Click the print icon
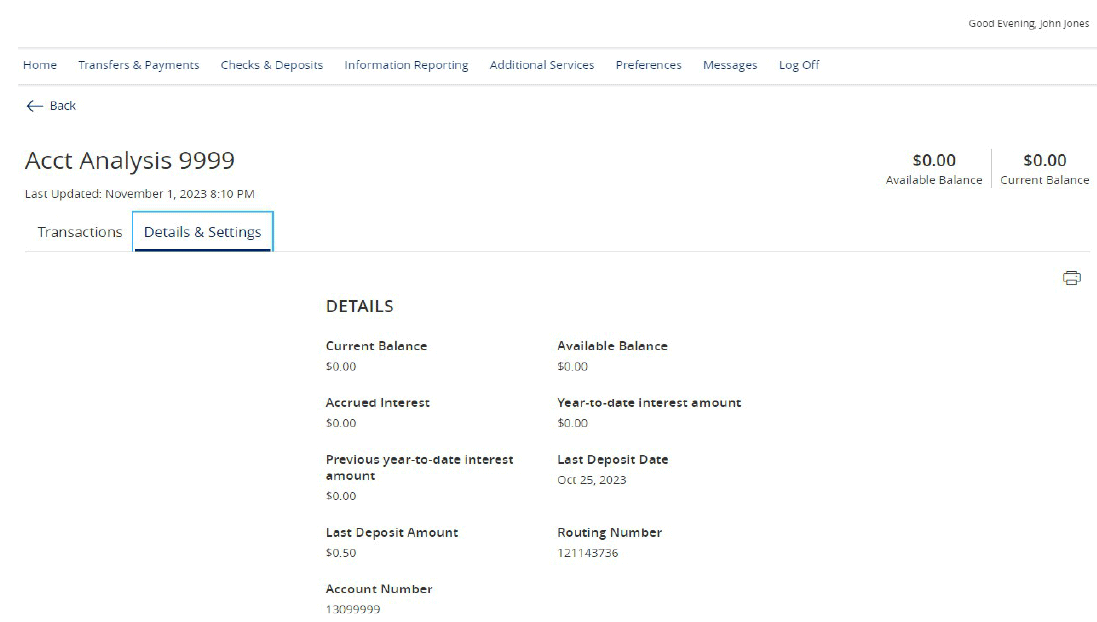The width and height of the screenshot is (1097, 622). point(1071,278)
